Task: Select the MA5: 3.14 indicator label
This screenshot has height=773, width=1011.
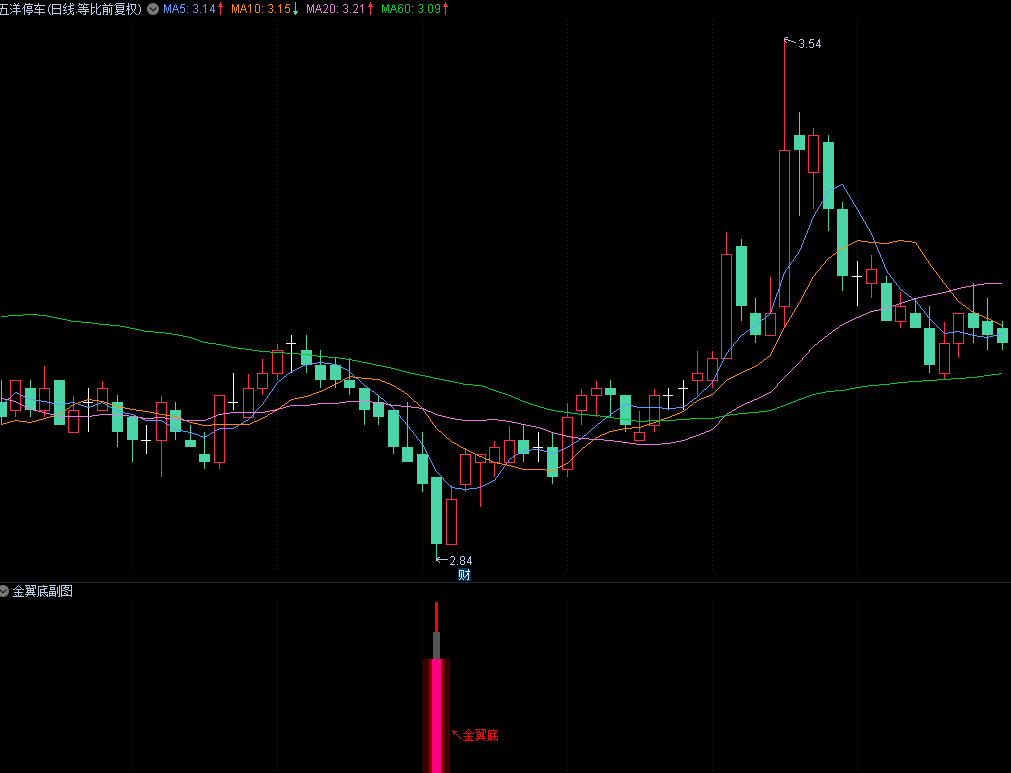Action: pyautogui.click(x=188, y=9)
